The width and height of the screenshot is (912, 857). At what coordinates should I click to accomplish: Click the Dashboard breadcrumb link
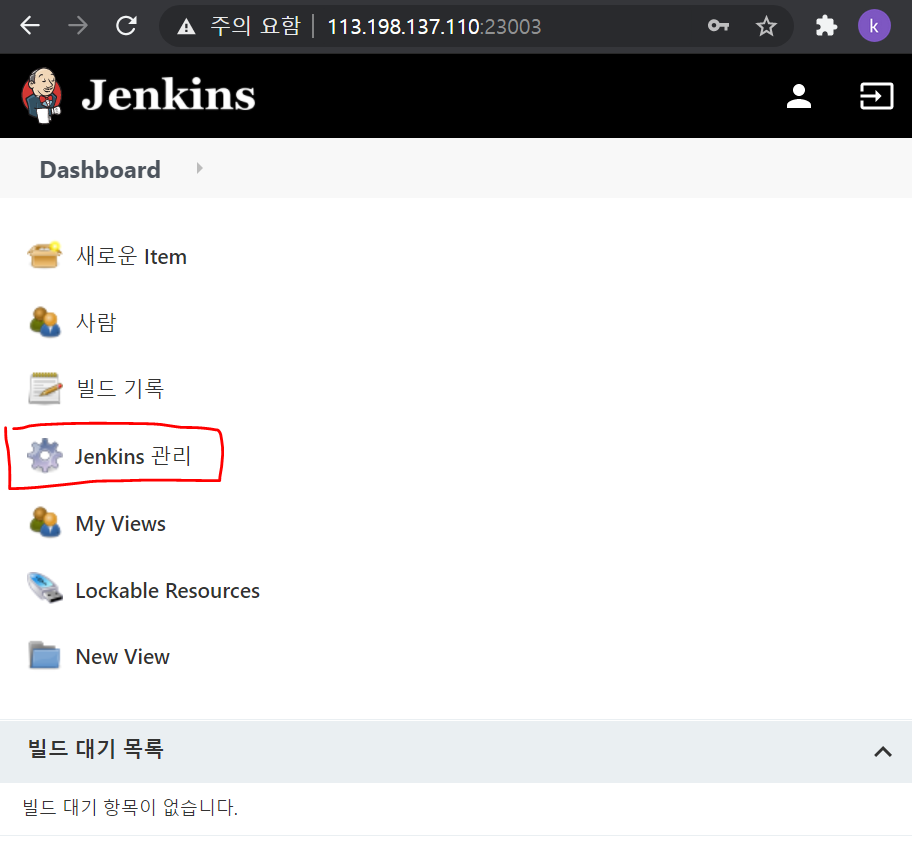100,169
